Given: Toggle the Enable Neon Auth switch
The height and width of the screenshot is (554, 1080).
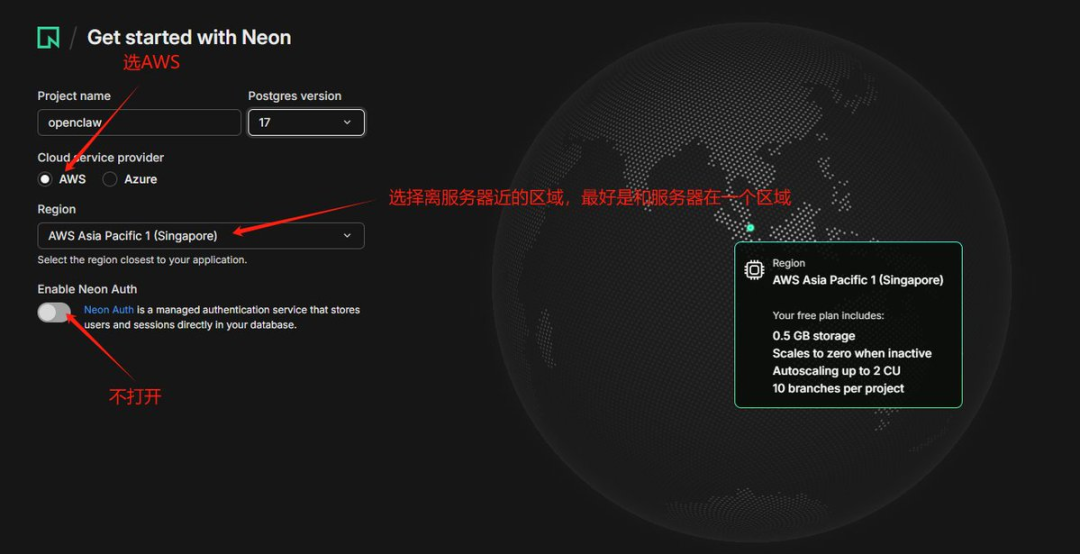Looking at the screenshot, I should coord(54,312).
